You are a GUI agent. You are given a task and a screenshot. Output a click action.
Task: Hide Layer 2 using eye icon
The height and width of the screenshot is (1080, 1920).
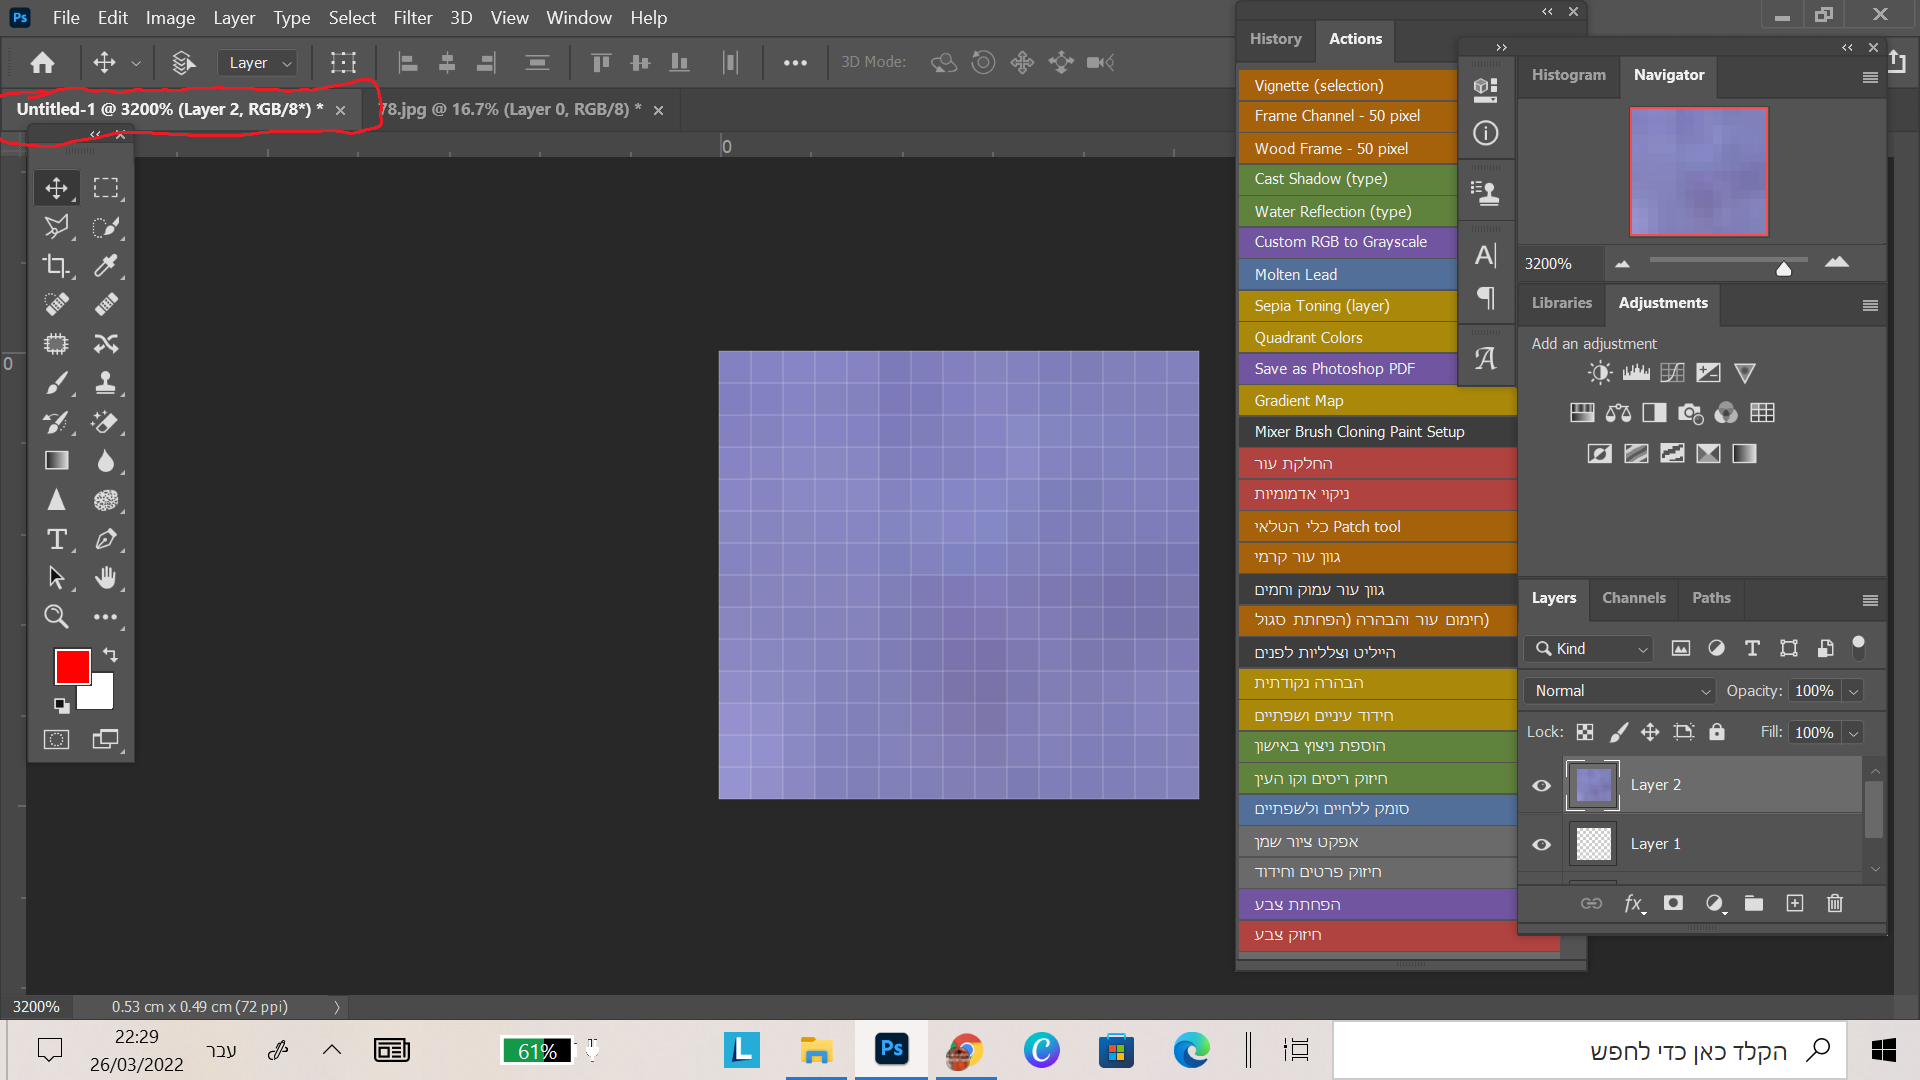point(1541,785)
